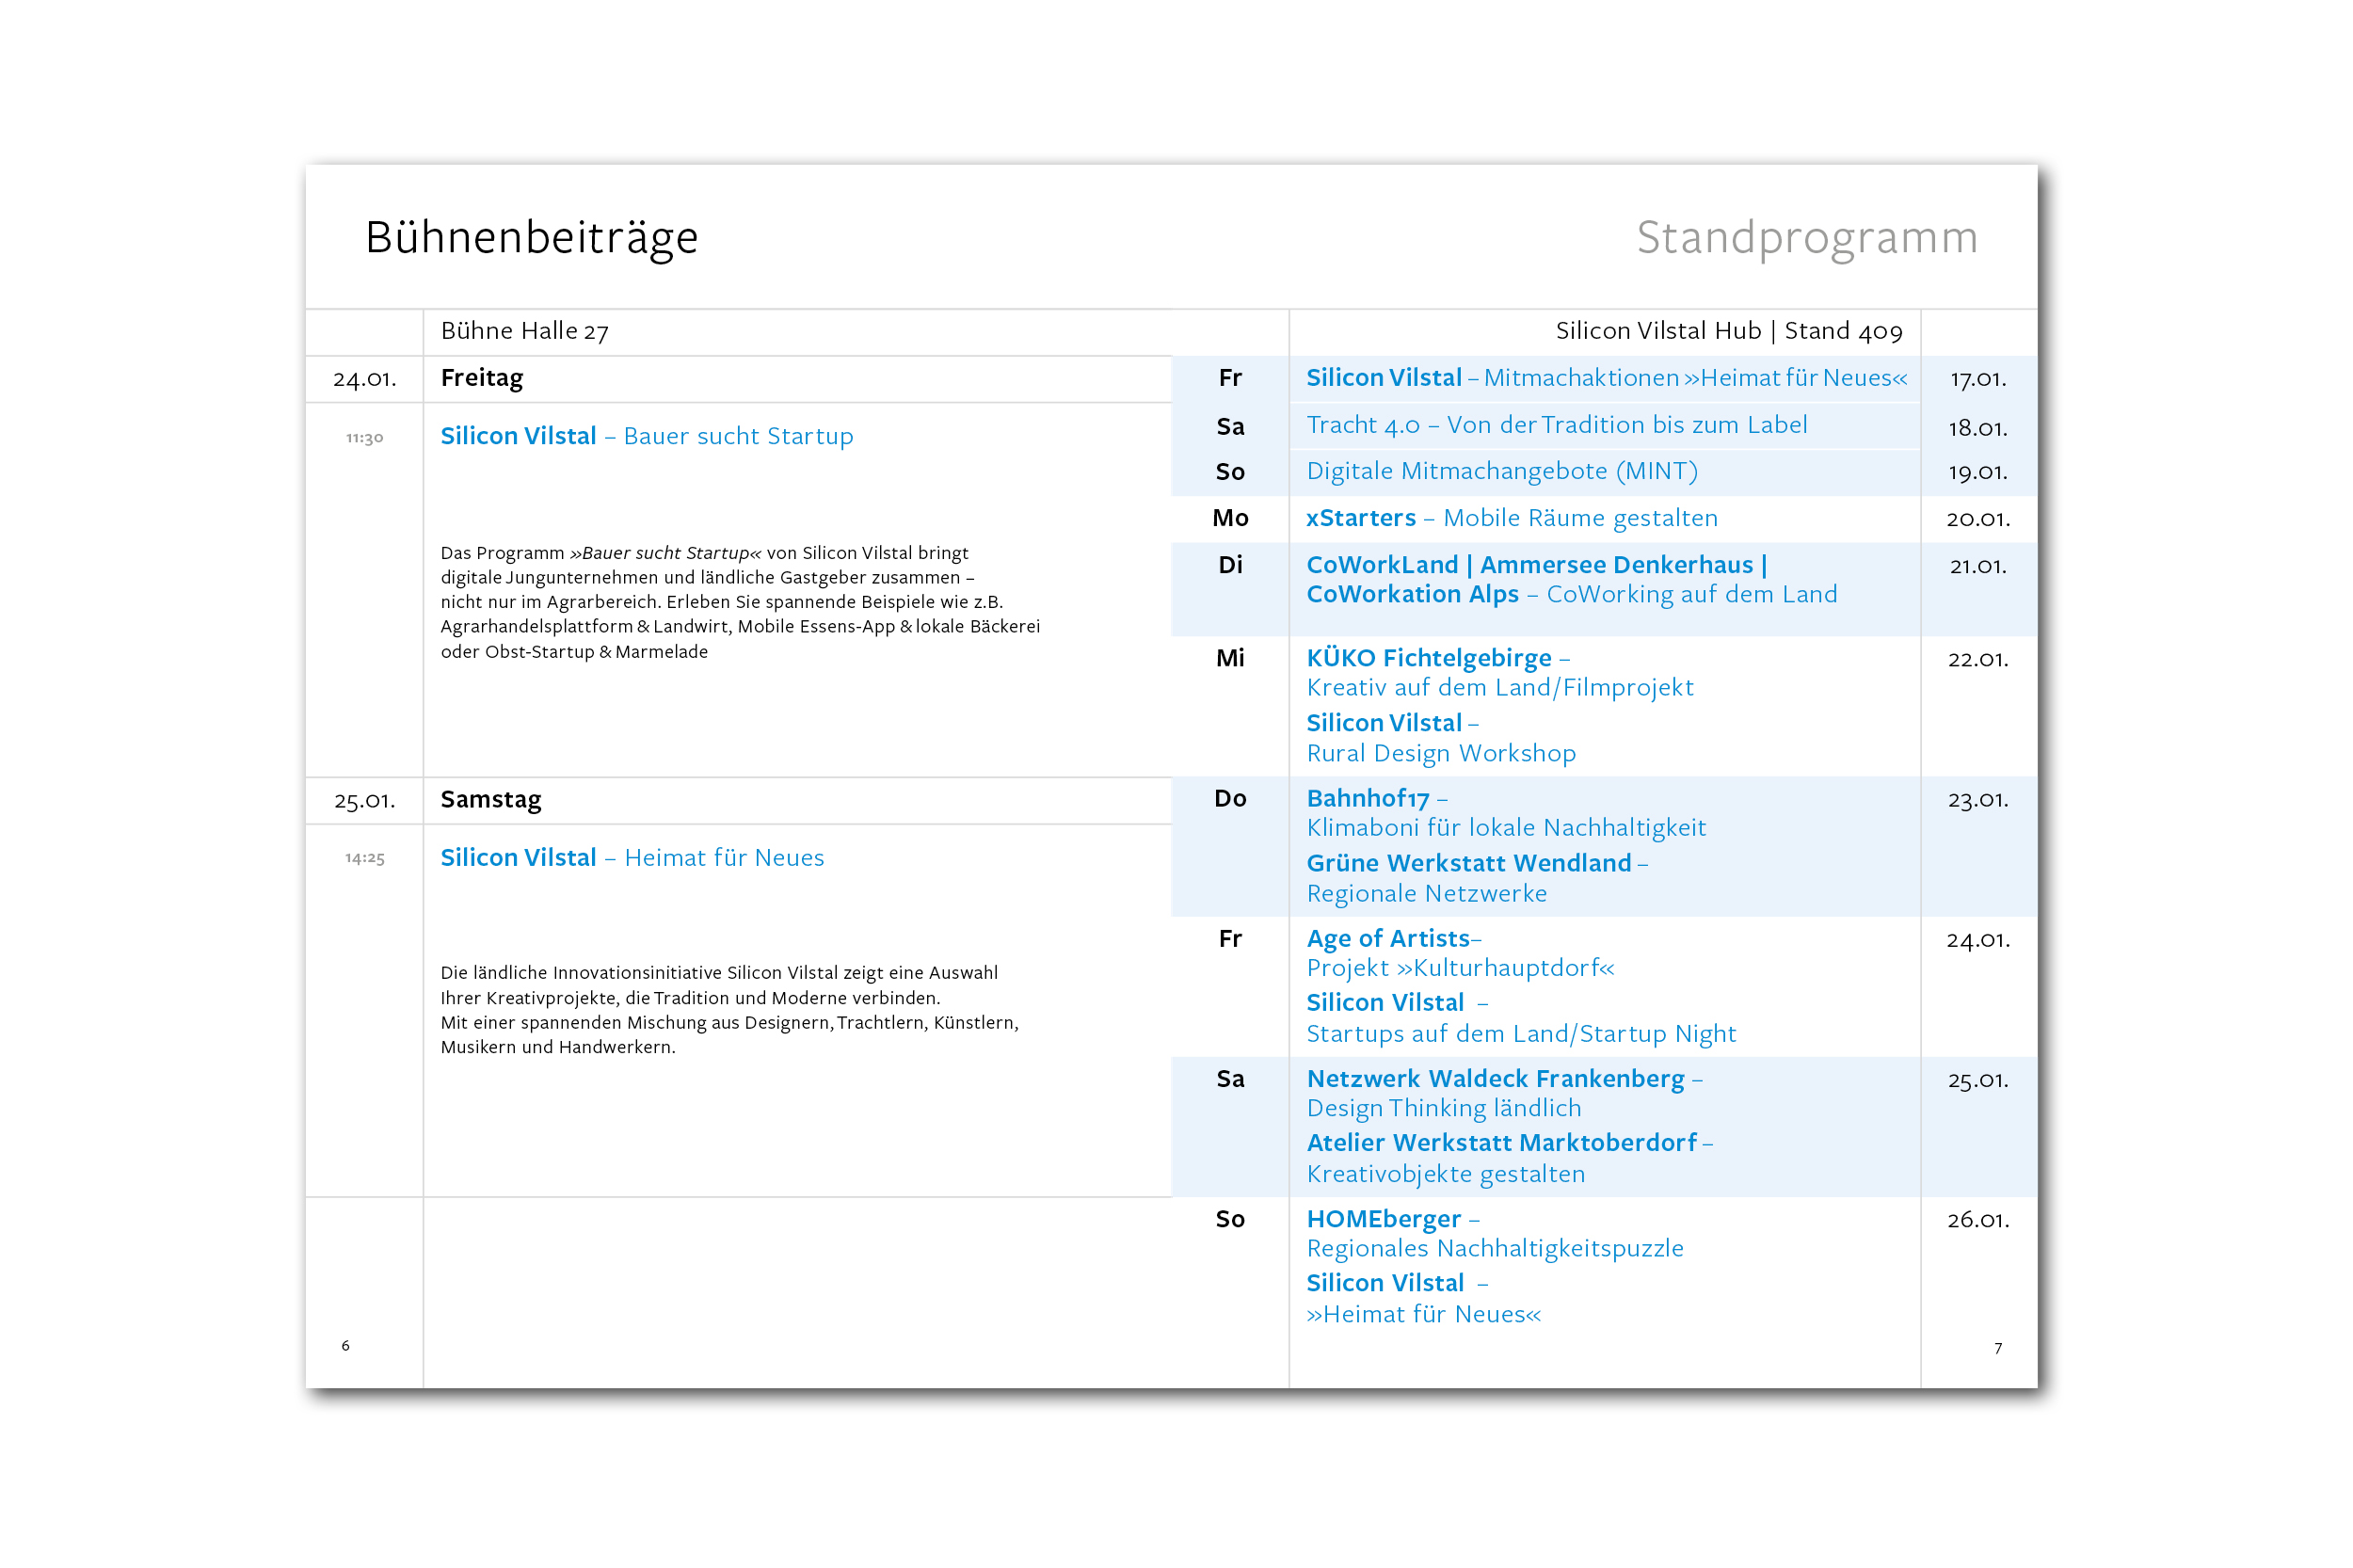Click the paragraph starting 'Die ländliche Innovationsinitiative'
This screenshot has width=2353, height=1568.
pyautogui.click(x=730, y=1010)
